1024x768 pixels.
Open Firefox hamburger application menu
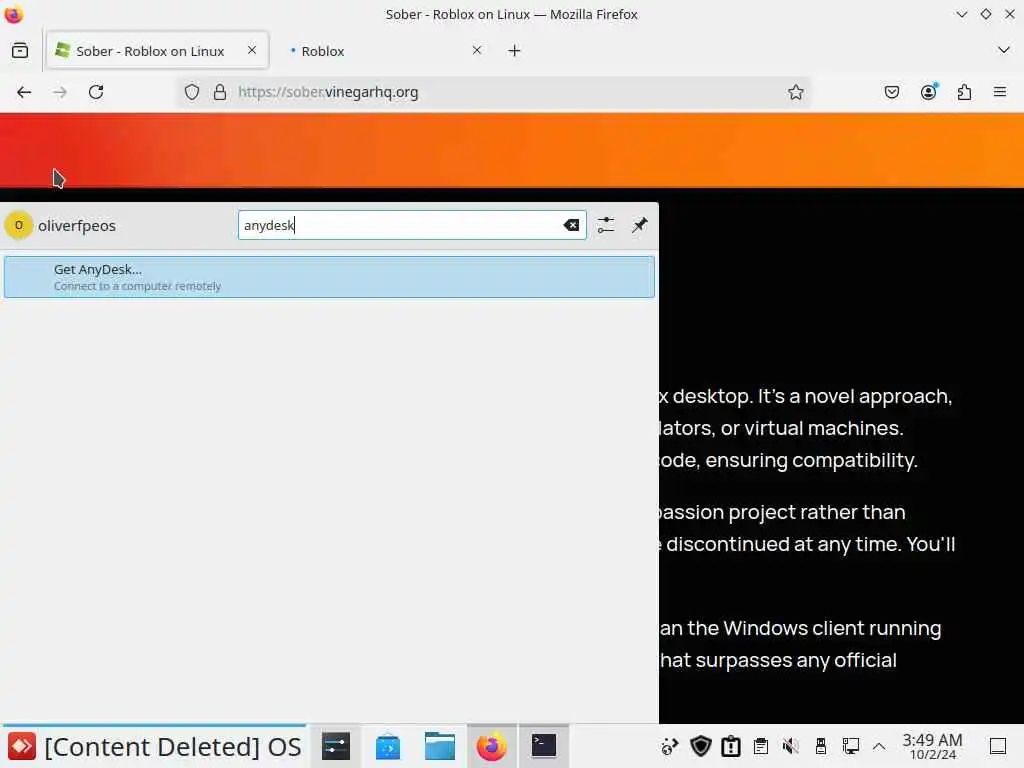tap(1000, 92)
